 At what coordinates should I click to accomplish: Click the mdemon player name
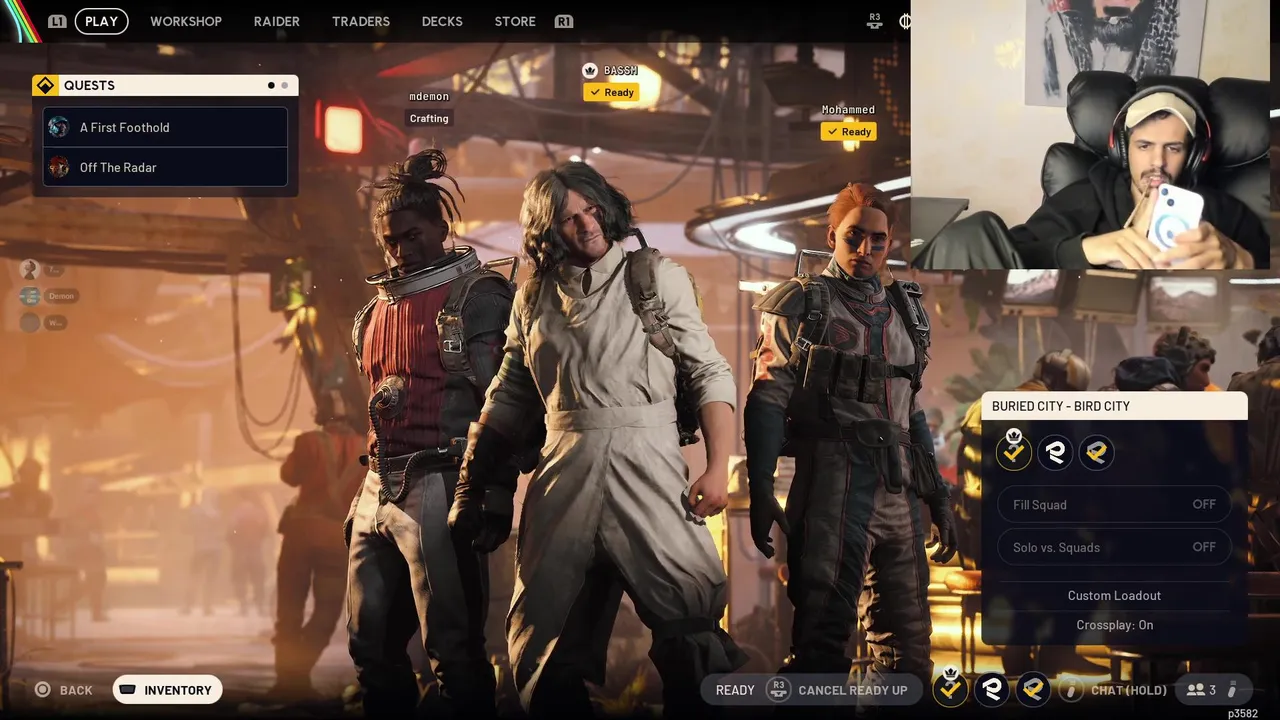point(429,96)
